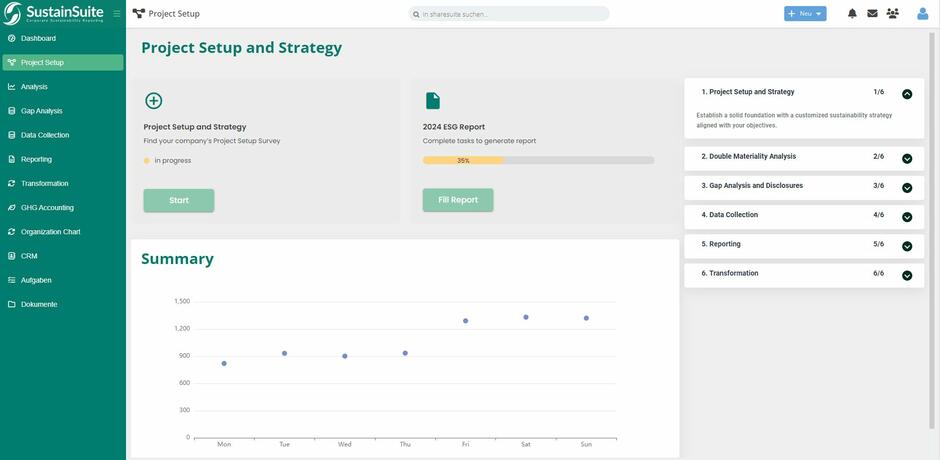Expand the Gap Analysis and Disclosures section
Viewport: 940px width, 460px height.
click(907, 187)
